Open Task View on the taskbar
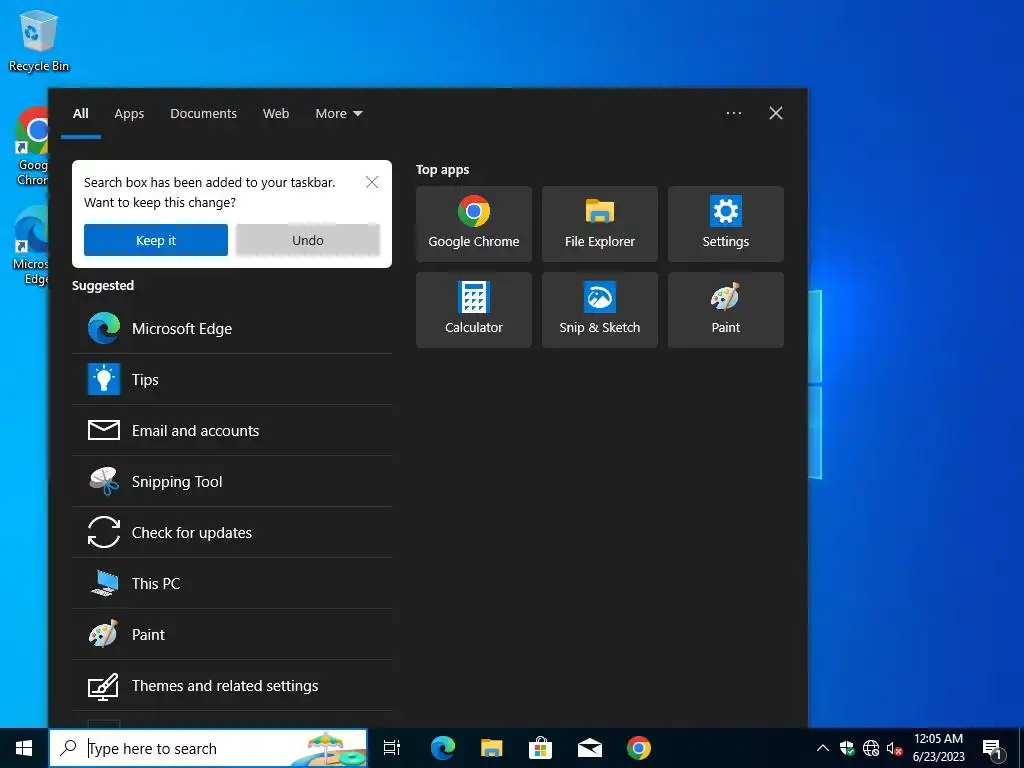The width and height of the screenshot is (1024, 768). 392,748
